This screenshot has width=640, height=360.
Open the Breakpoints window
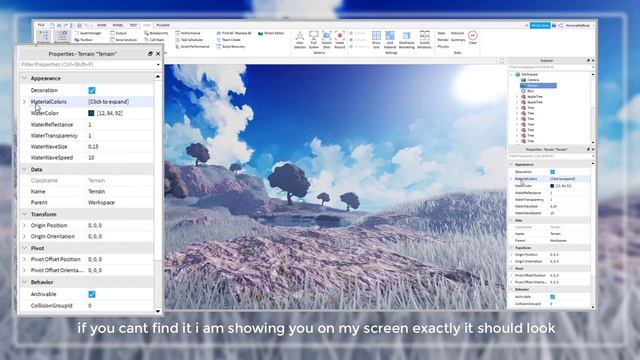pos(156,33)
